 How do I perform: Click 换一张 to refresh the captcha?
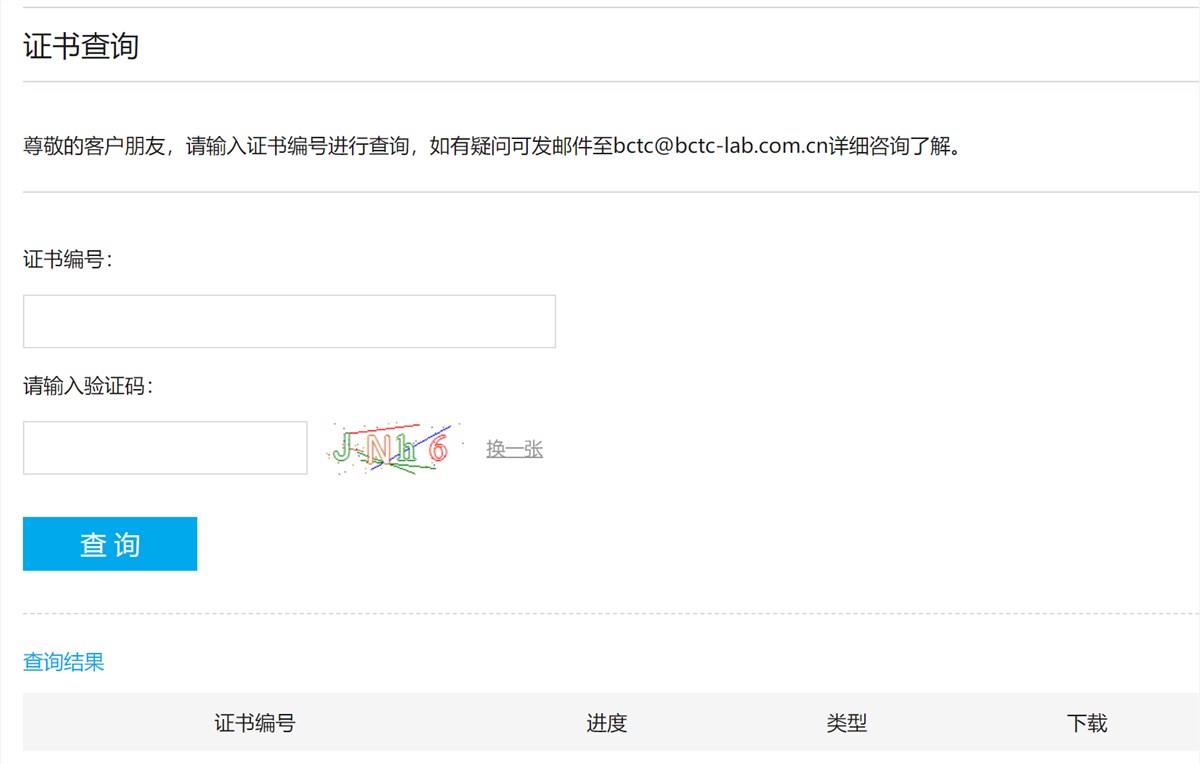pyautogui.click(x=514, y=449)
